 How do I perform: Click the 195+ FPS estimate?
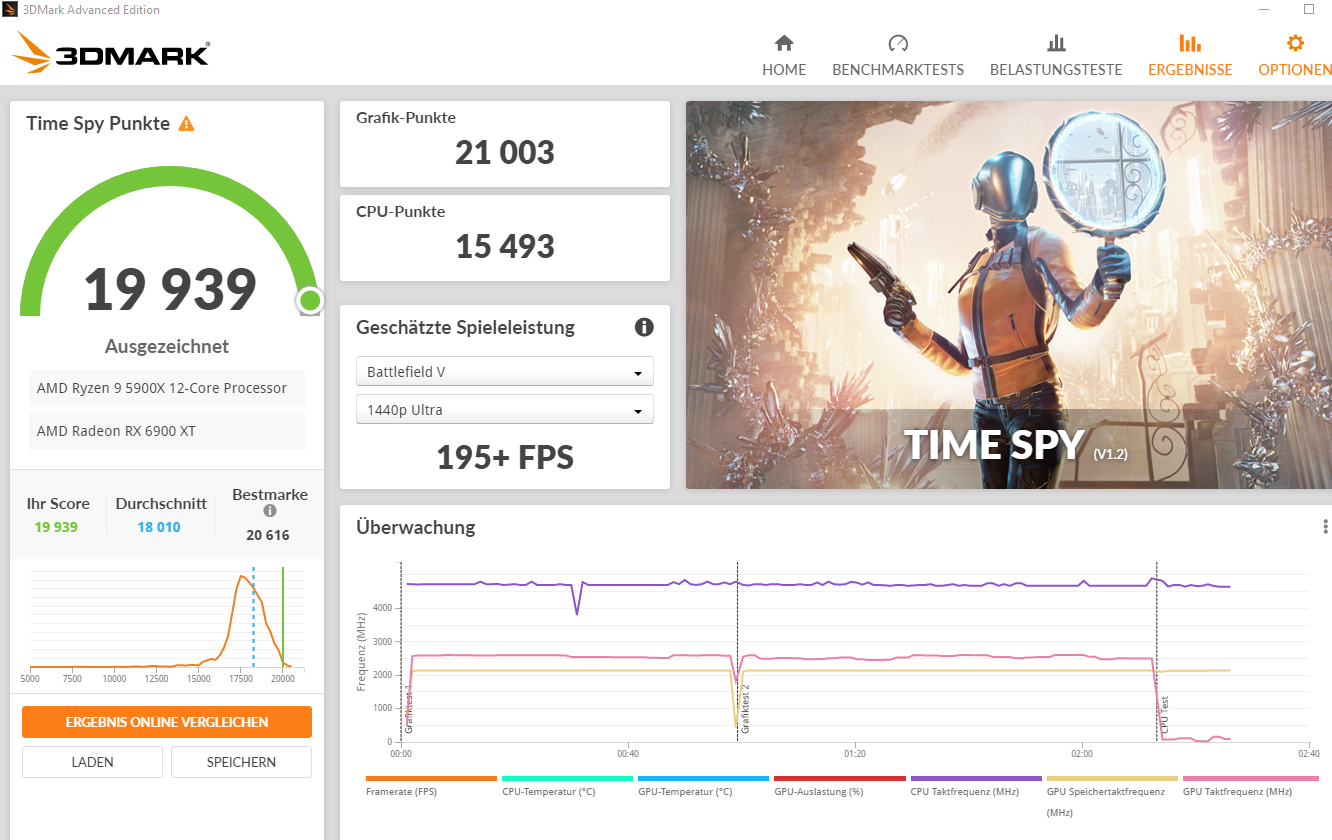pos(505,458)
